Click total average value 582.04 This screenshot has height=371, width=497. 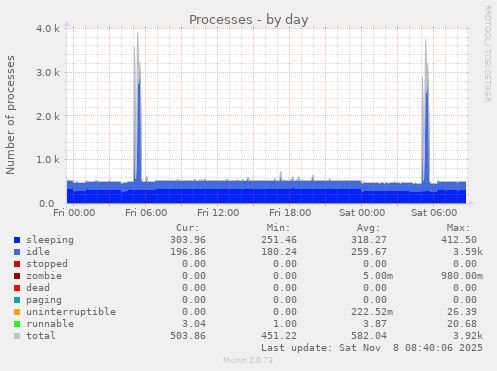[x=369, y=336]
